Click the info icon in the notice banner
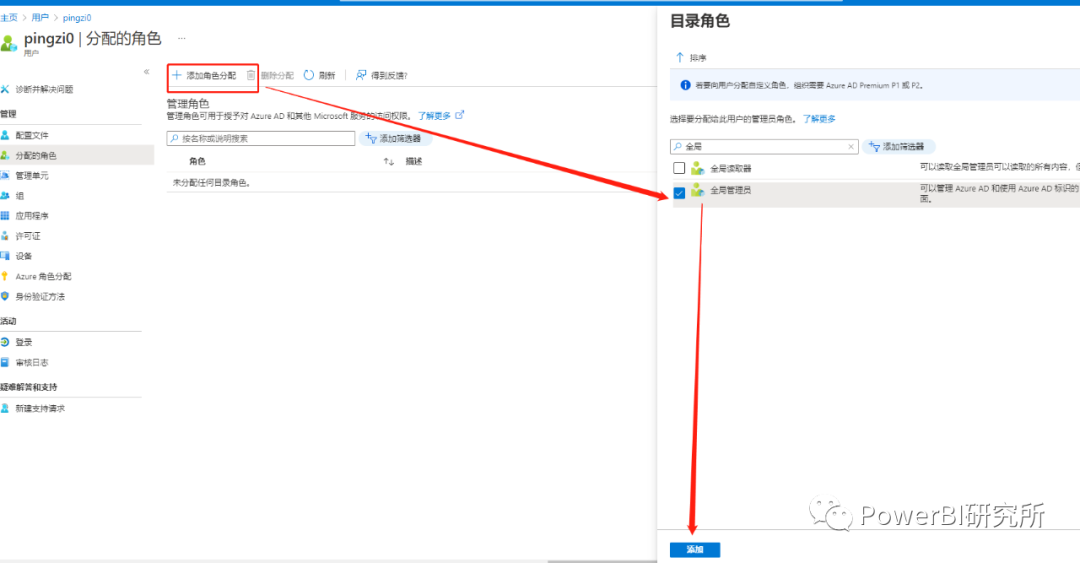The height and width of the screenshot is (563, 1080). (685, 85)
